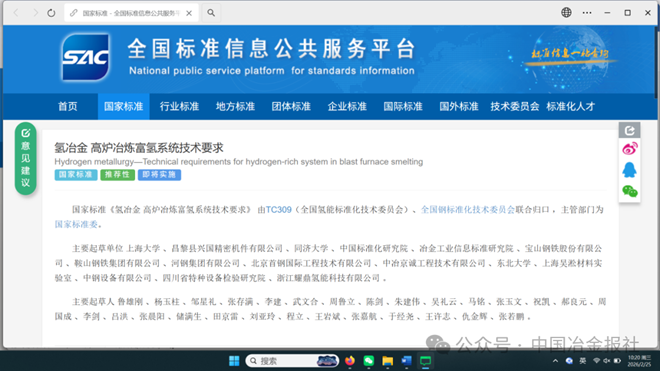This screenshot has height=371, width=660.
Task: Select 国家标准 navigation tab
Action: (123, 107)
